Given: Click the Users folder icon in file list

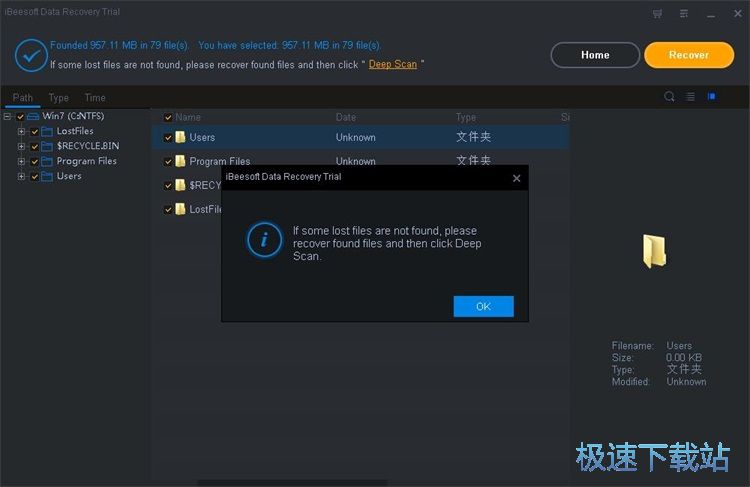Looking at the screenshot, I should point(180,137).
